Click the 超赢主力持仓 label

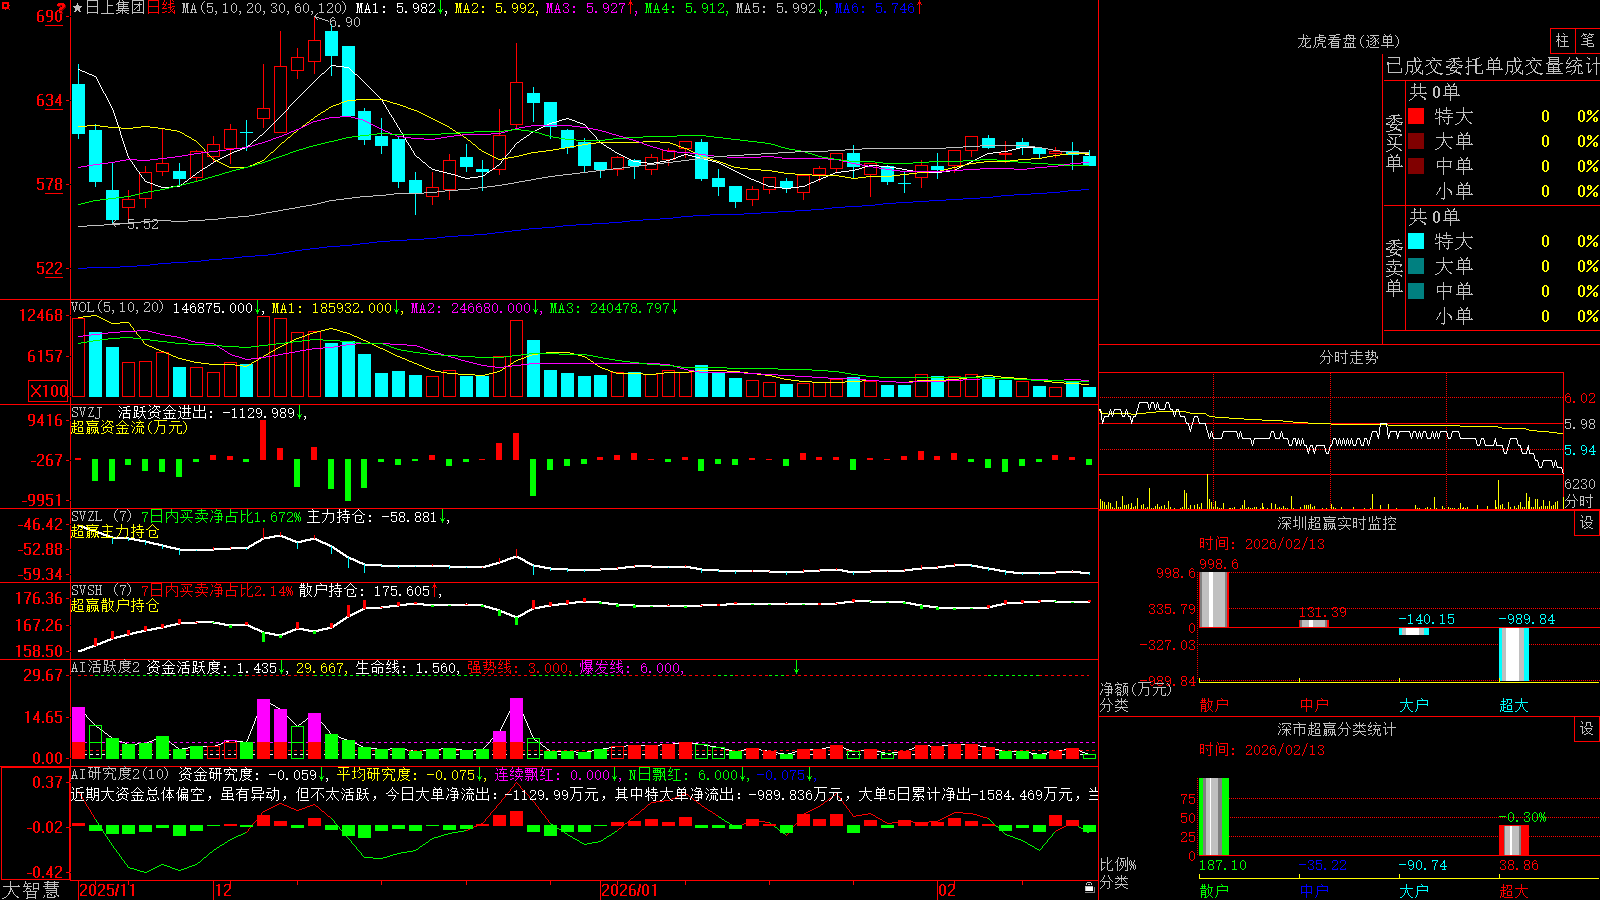pyautogui.click(x=115, y=532)
